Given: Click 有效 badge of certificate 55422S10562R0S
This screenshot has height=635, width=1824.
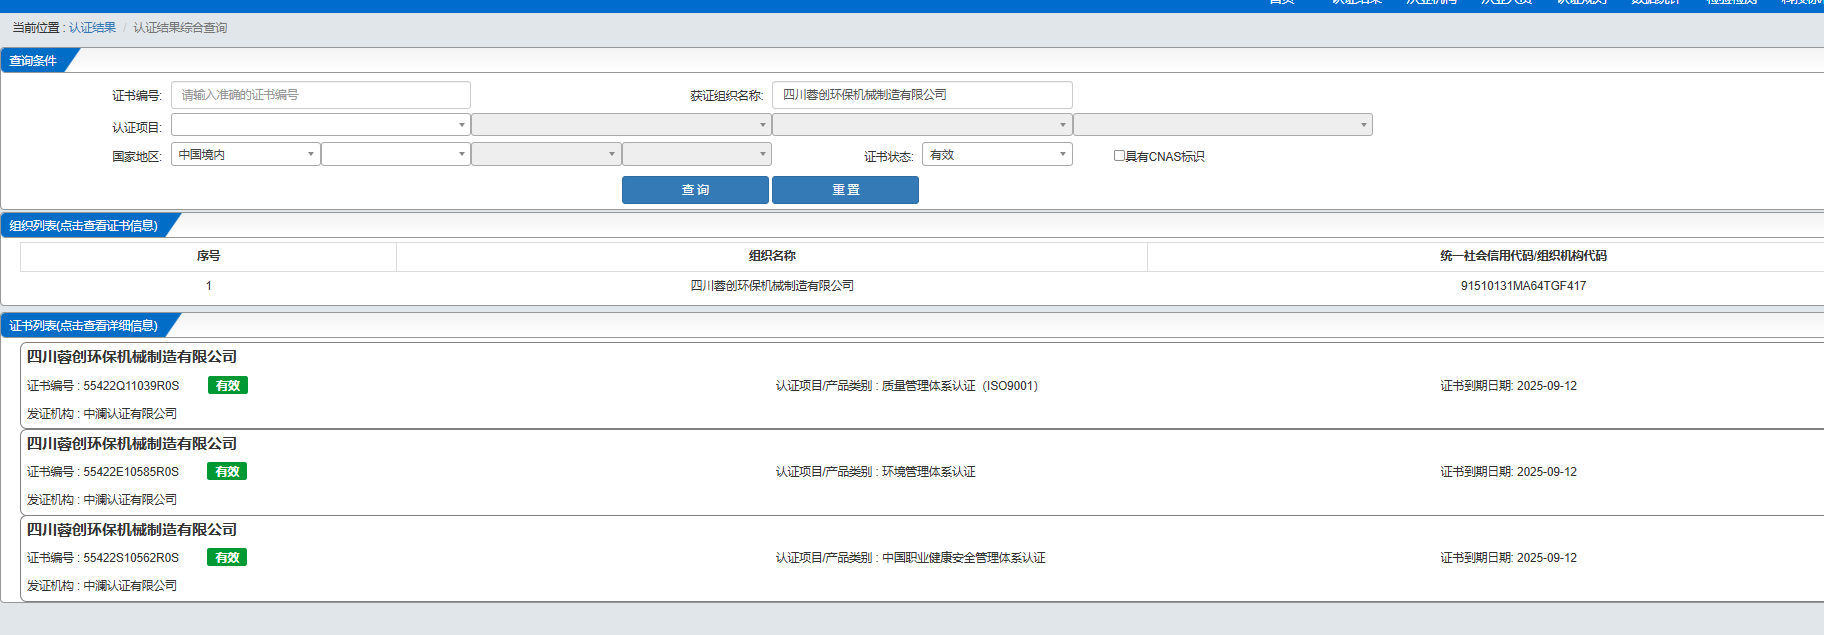Looking at the screenshot, I should (228, 558).
